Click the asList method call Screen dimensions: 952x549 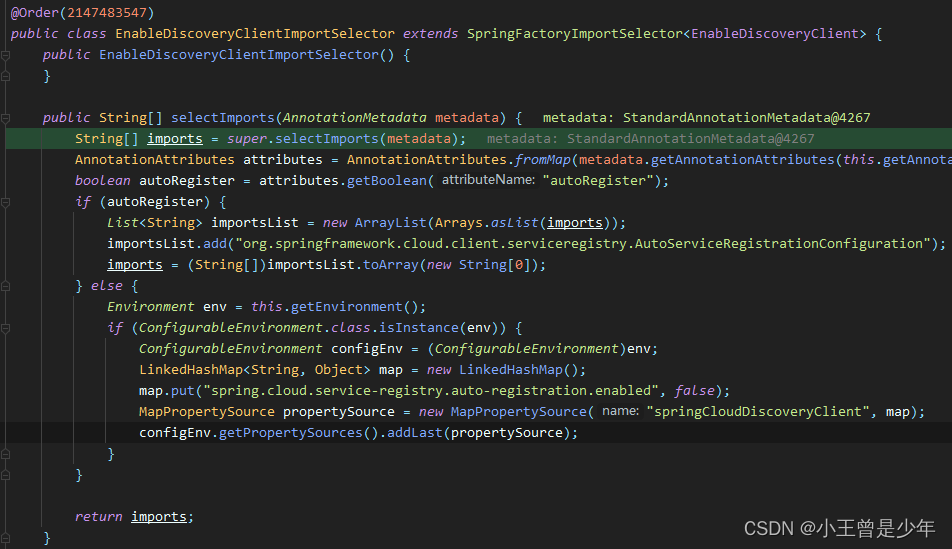pyautogui.click(x=515, y=222)
